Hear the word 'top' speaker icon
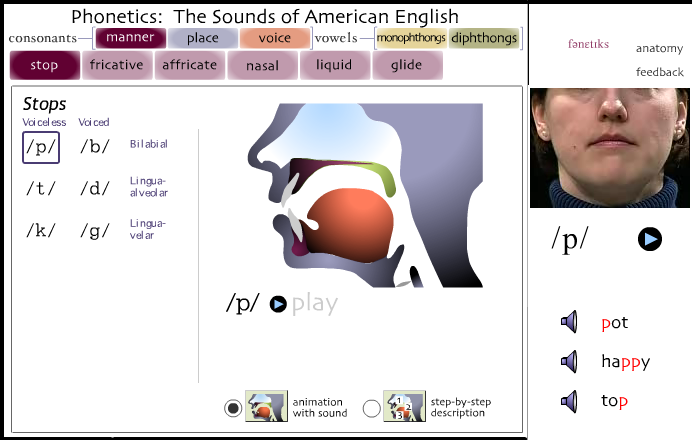Image resolution: width=692 pixels, height=440 pixels. [x=569, y=401]
